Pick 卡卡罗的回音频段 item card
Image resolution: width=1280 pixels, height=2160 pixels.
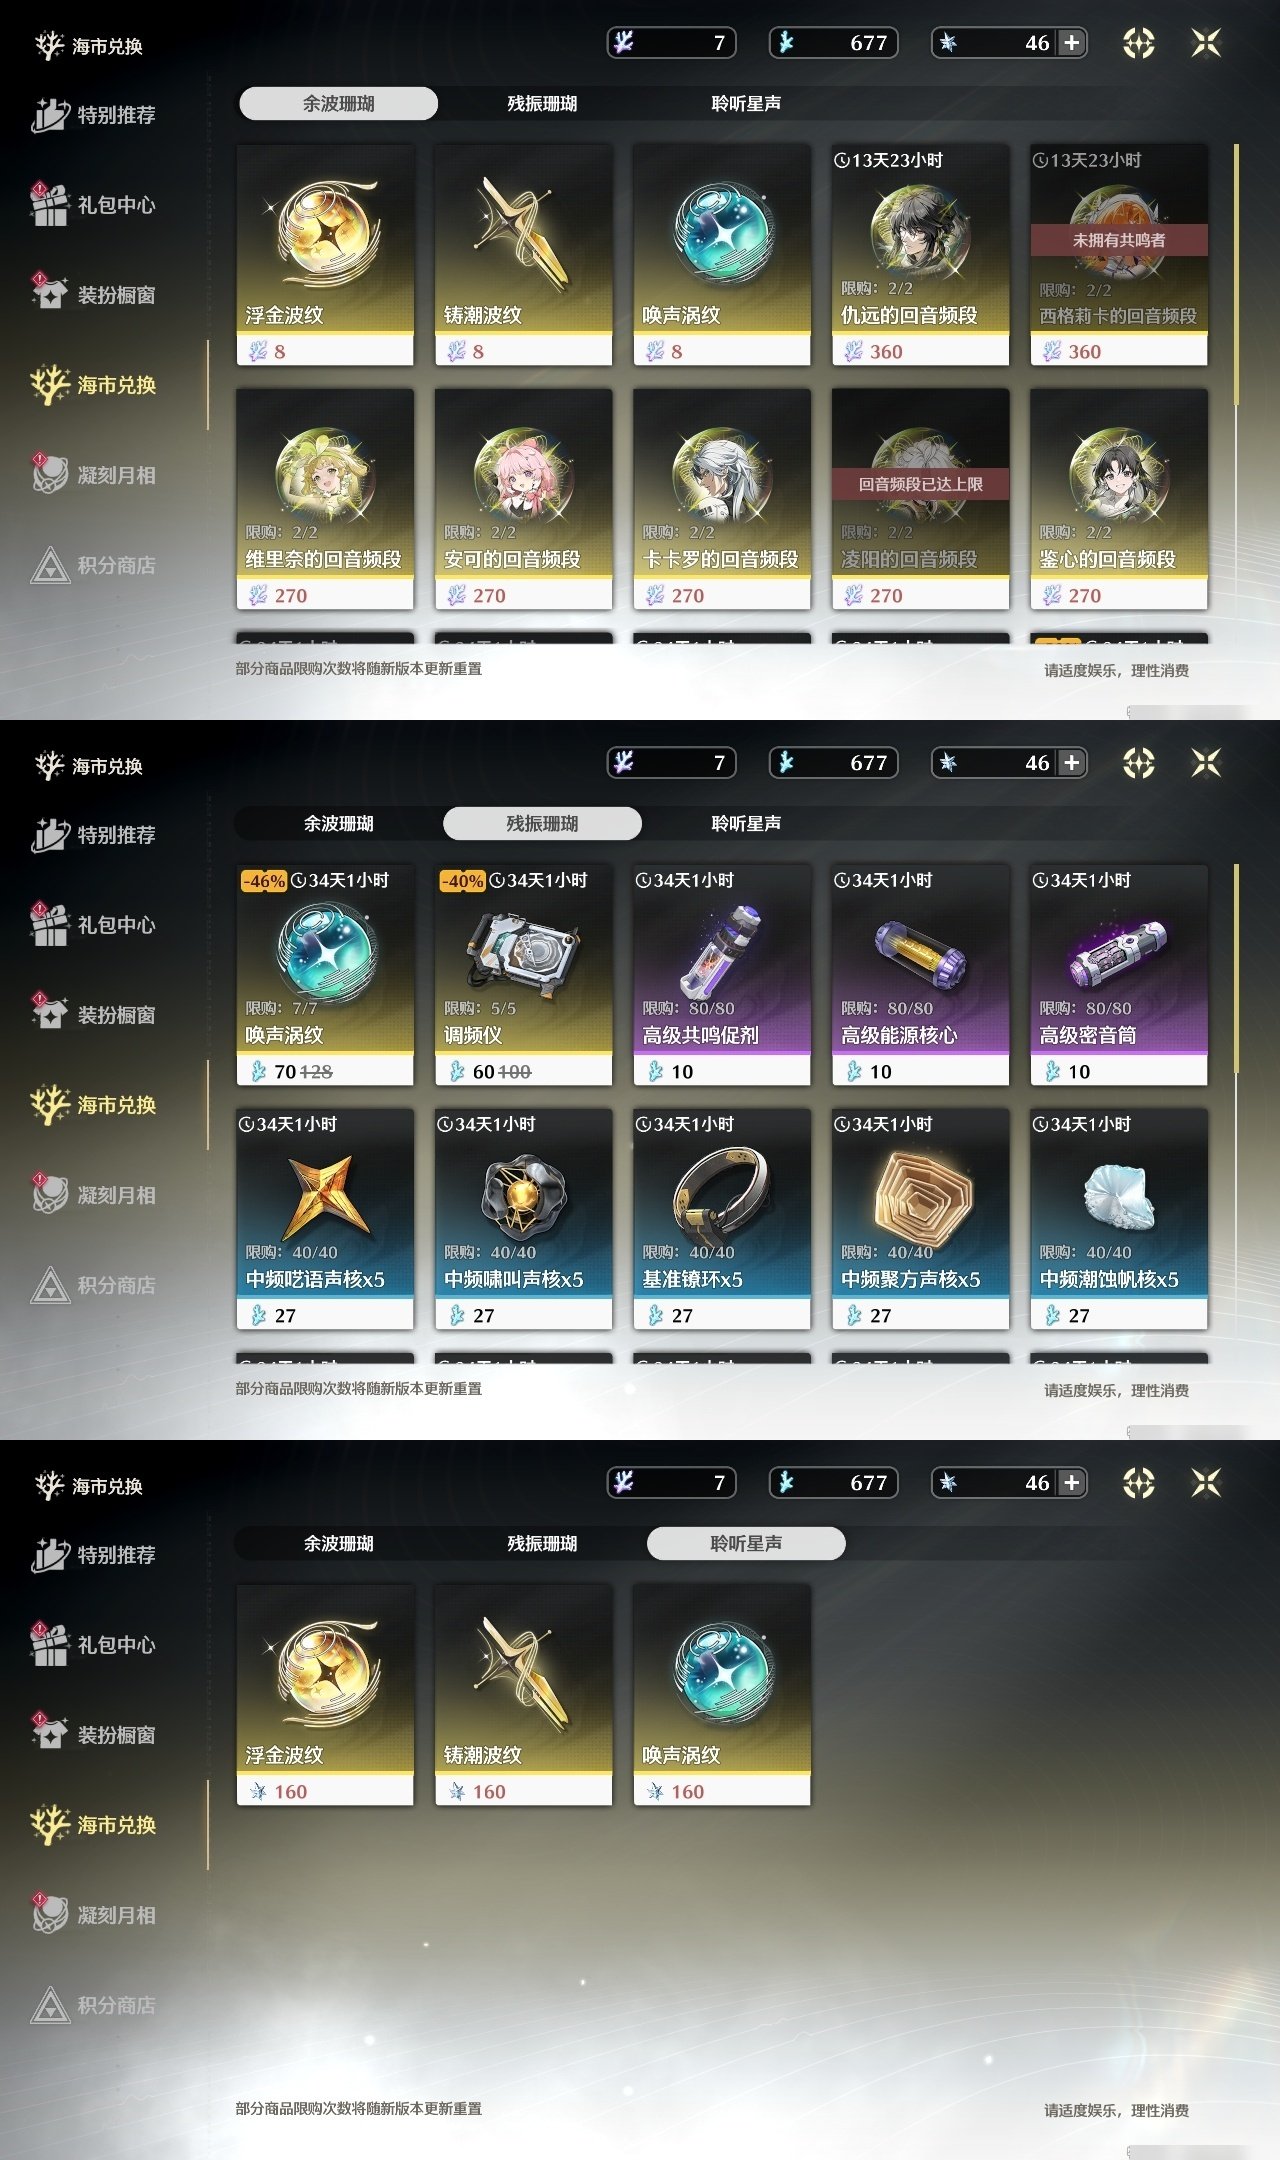(x=722, y=499)
